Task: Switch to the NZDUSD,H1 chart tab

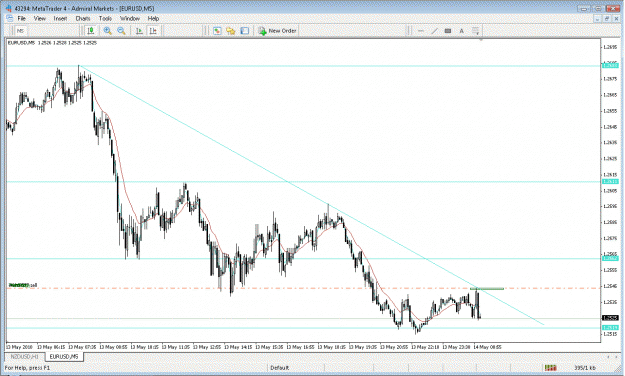Action: [25, 356]
